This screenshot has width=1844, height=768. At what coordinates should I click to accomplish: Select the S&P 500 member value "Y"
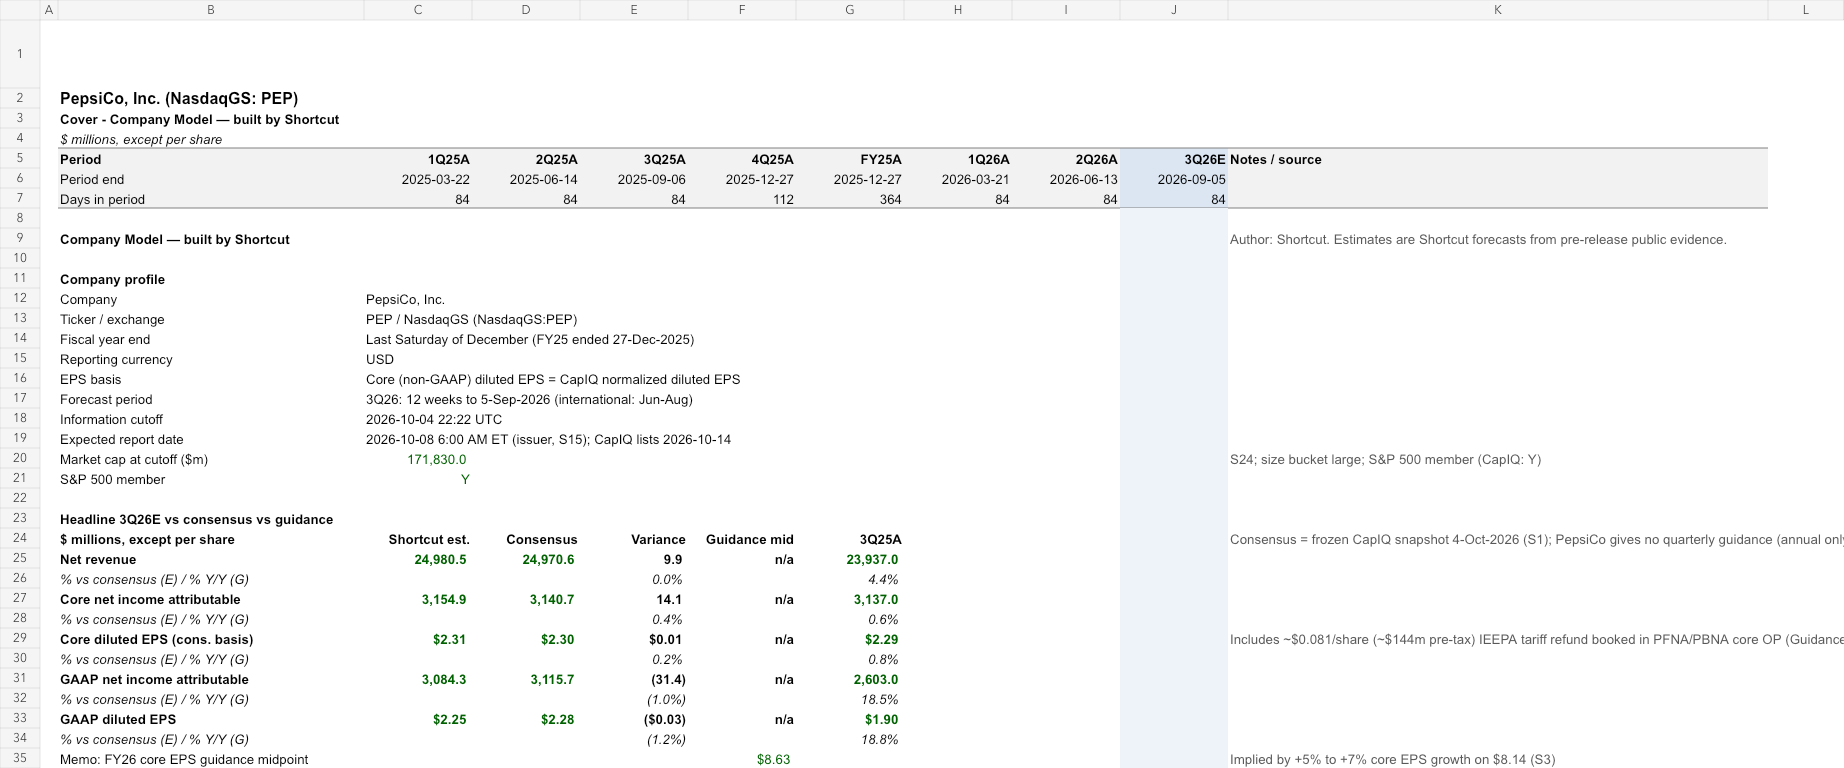465,479
